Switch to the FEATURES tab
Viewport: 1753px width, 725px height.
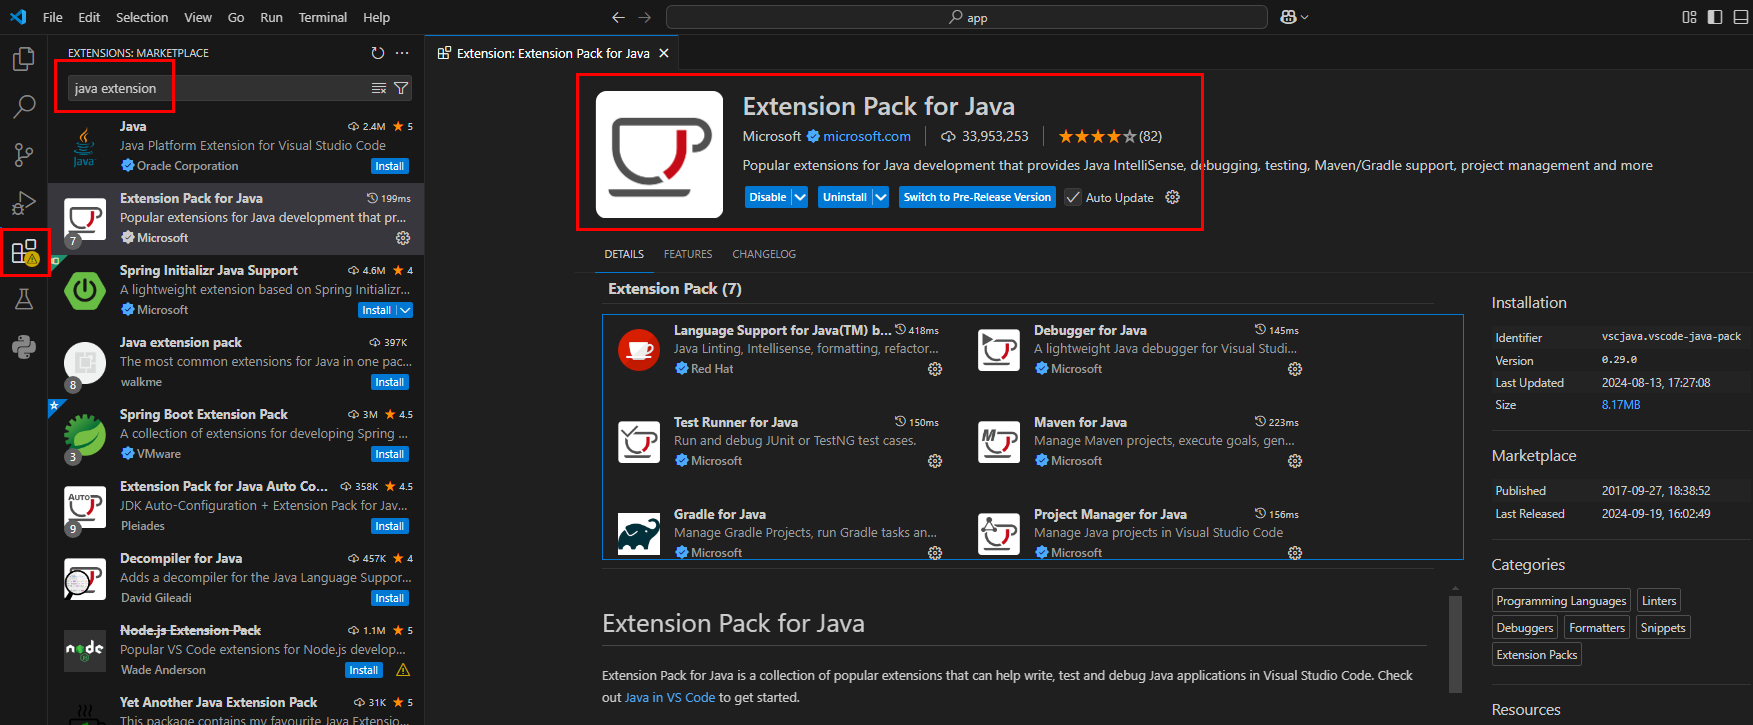[x=688, y=254]
